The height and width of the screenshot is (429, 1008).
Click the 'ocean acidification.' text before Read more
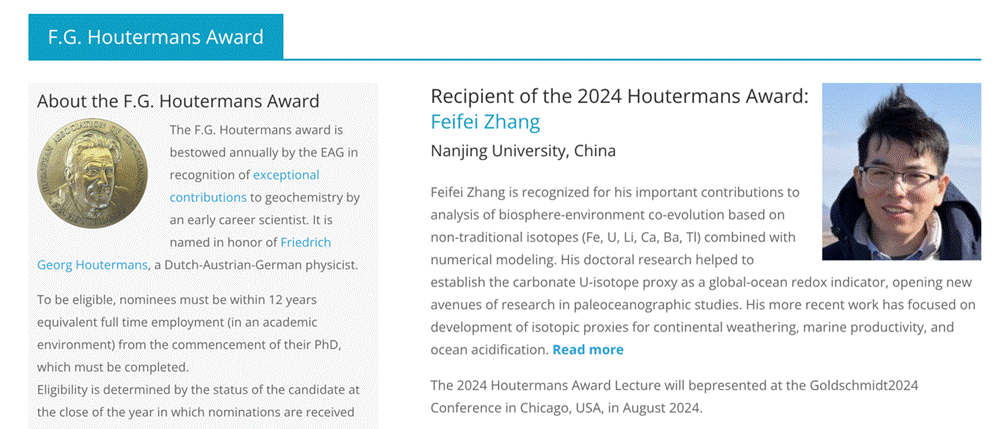(x=489, y=349)
